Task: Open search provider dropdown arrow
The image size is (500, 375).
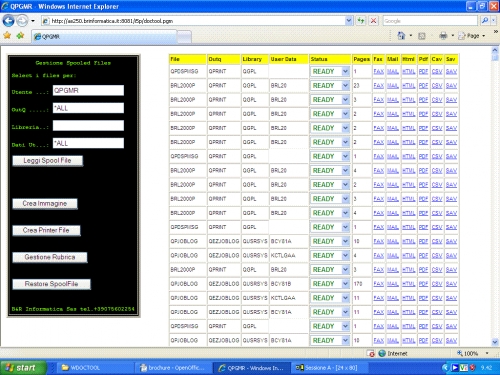Action: point(493,21)
